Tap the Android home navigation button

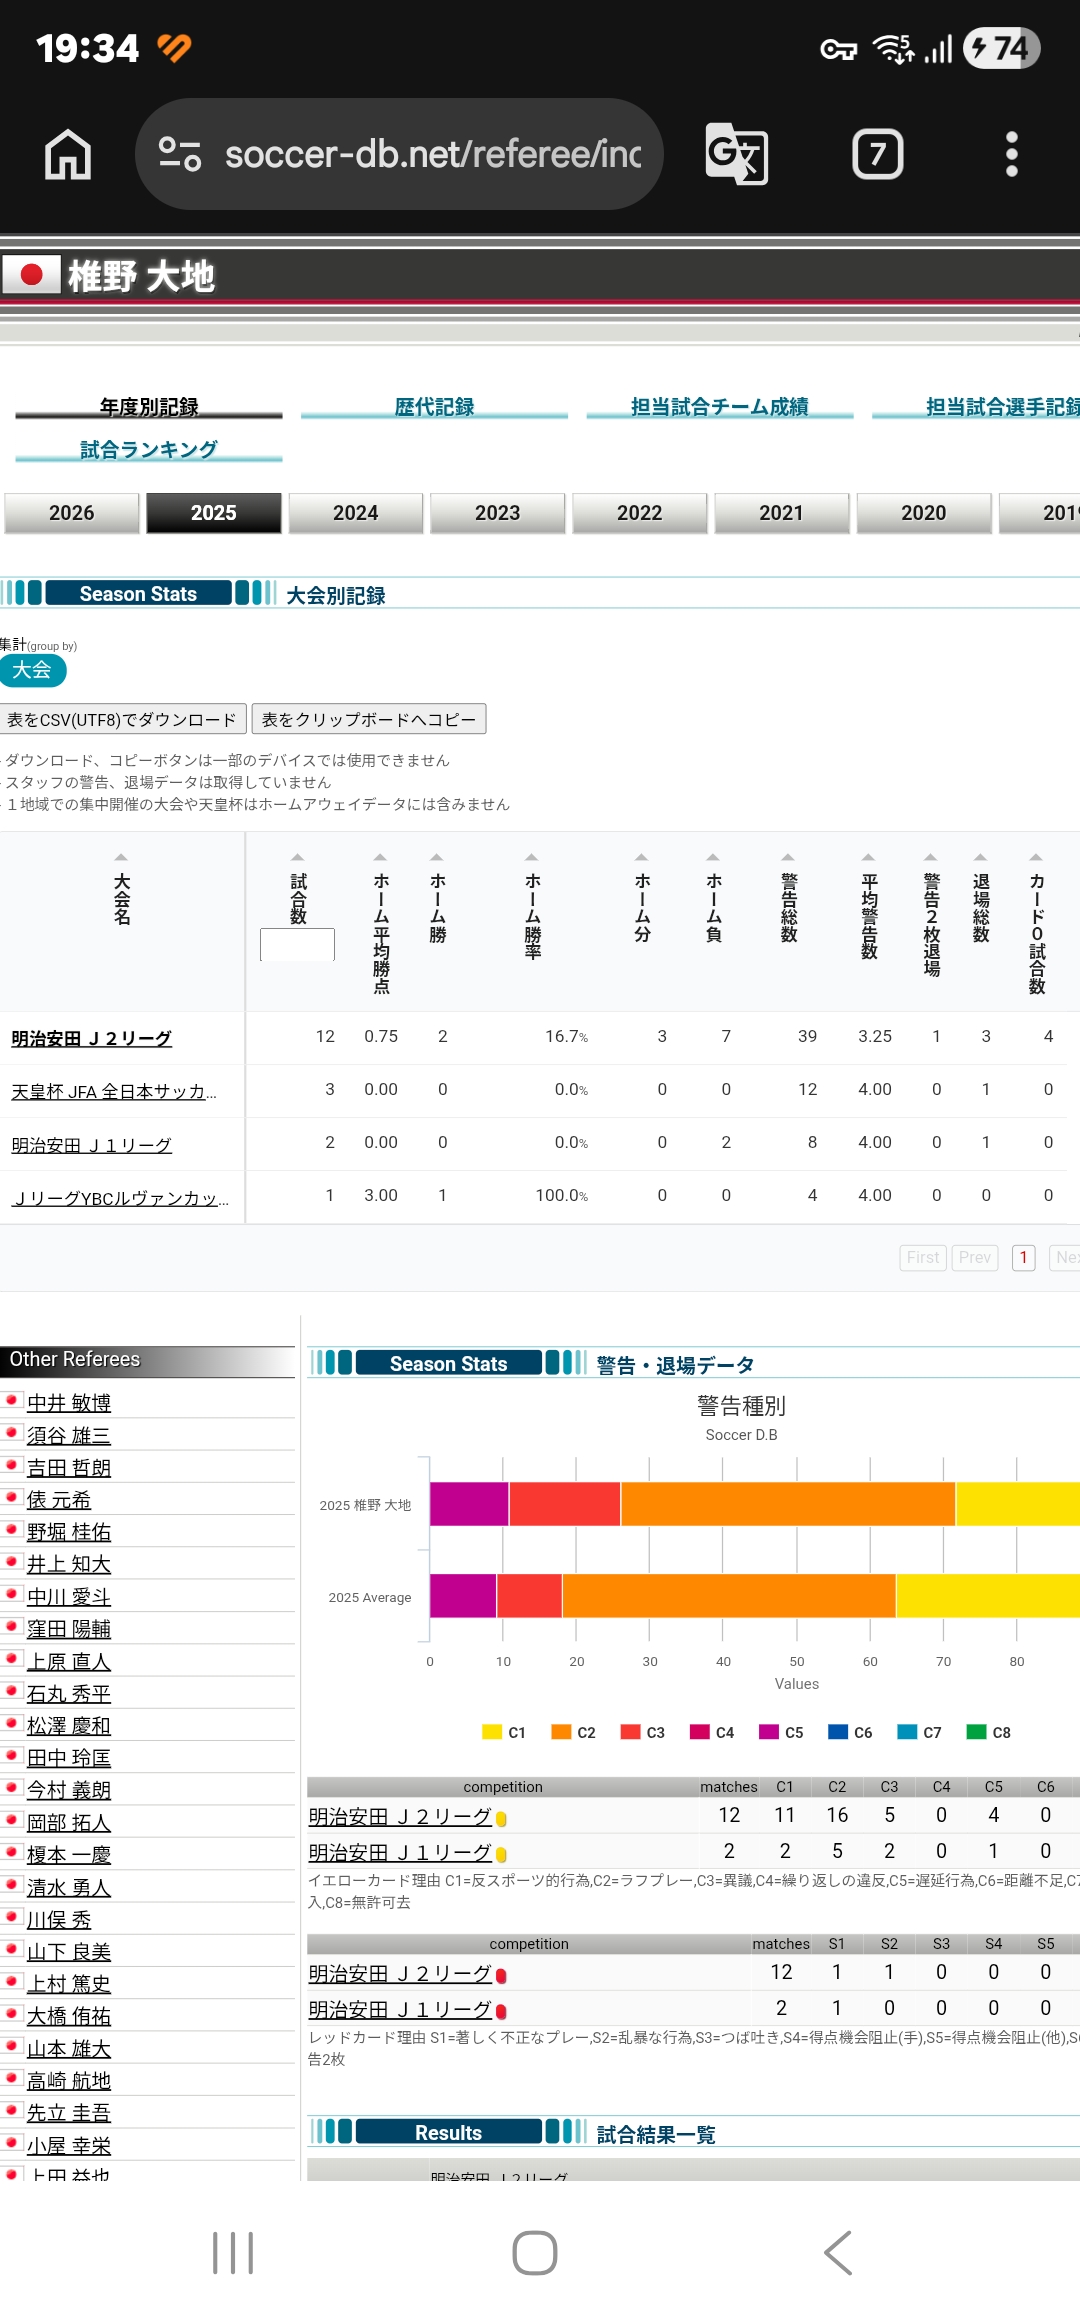(534, 2252)
